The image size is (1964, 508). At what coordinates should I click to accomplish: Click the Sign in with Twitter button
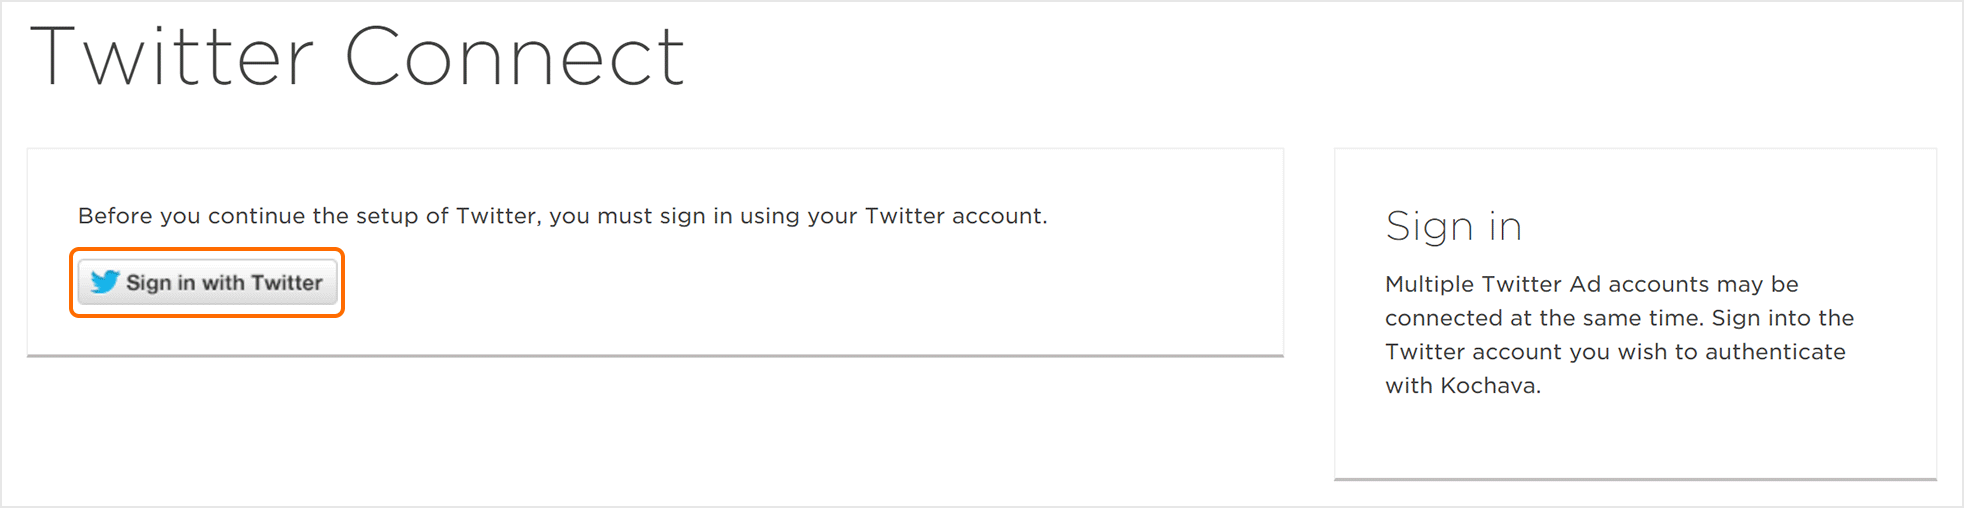(x=207, y=283)
